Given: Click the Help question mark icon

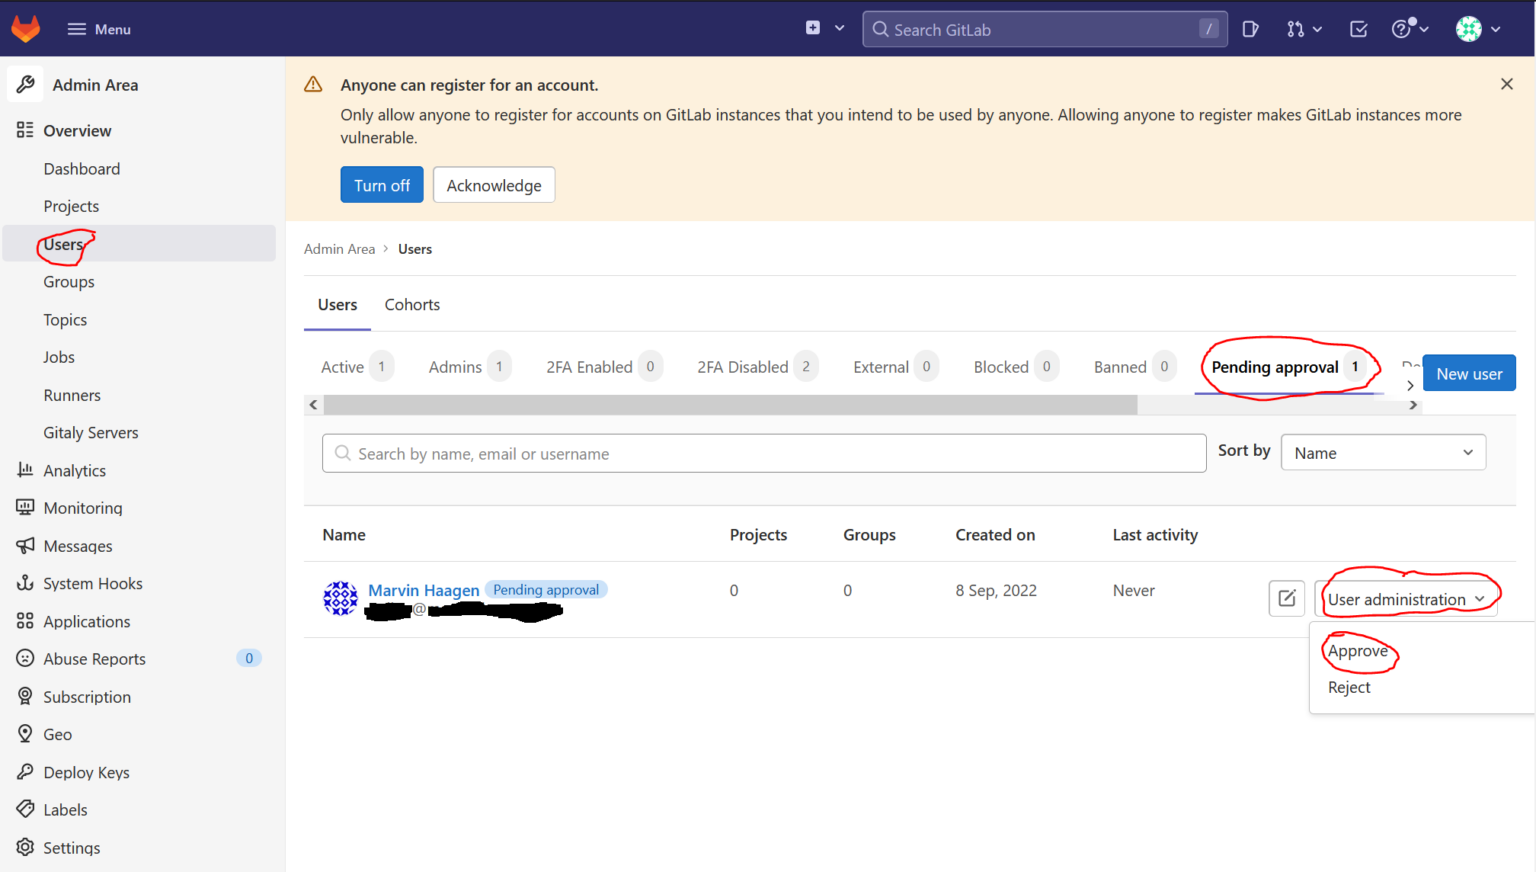Looking at the screenshot, I should click(1403, 29).
